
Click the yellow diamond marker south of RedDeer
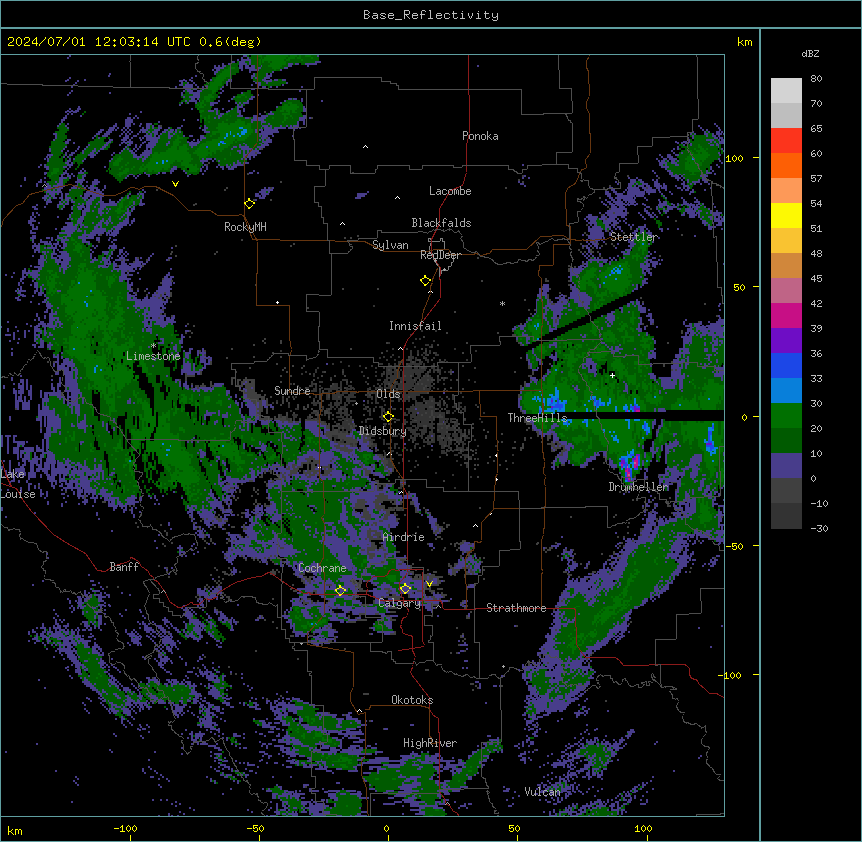426,281
